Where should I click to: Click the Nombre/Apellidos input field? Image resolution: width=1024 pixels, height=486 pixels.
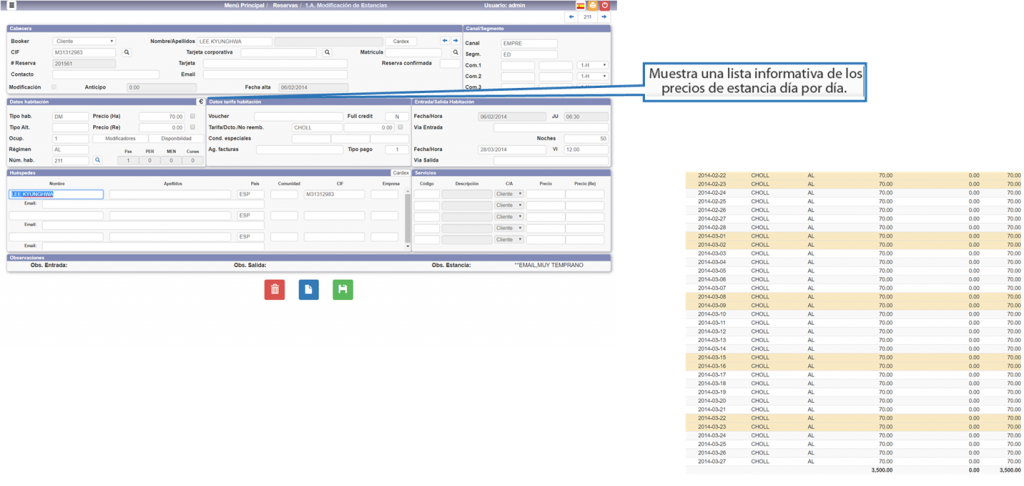pyautogui.click(x=234, y=41)
